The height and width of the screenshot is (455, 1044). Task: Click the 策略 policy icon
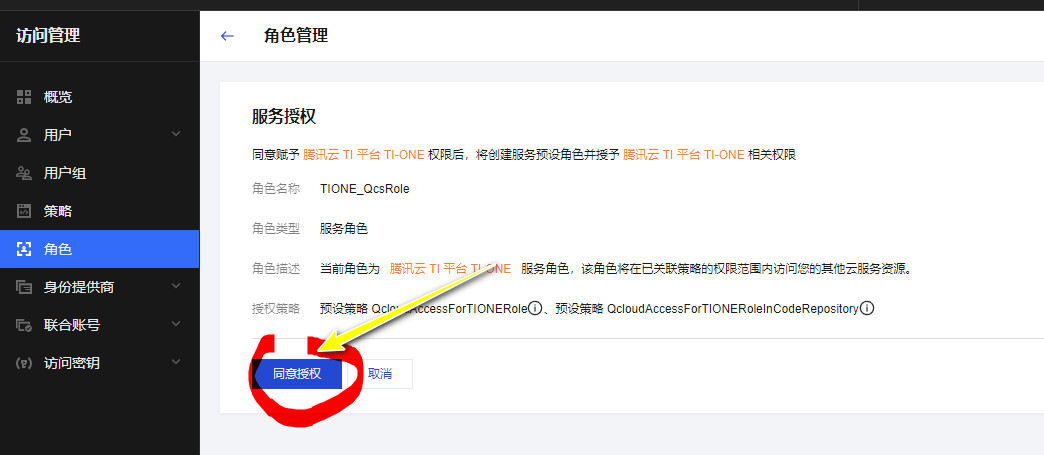click(x=24, y=212)
